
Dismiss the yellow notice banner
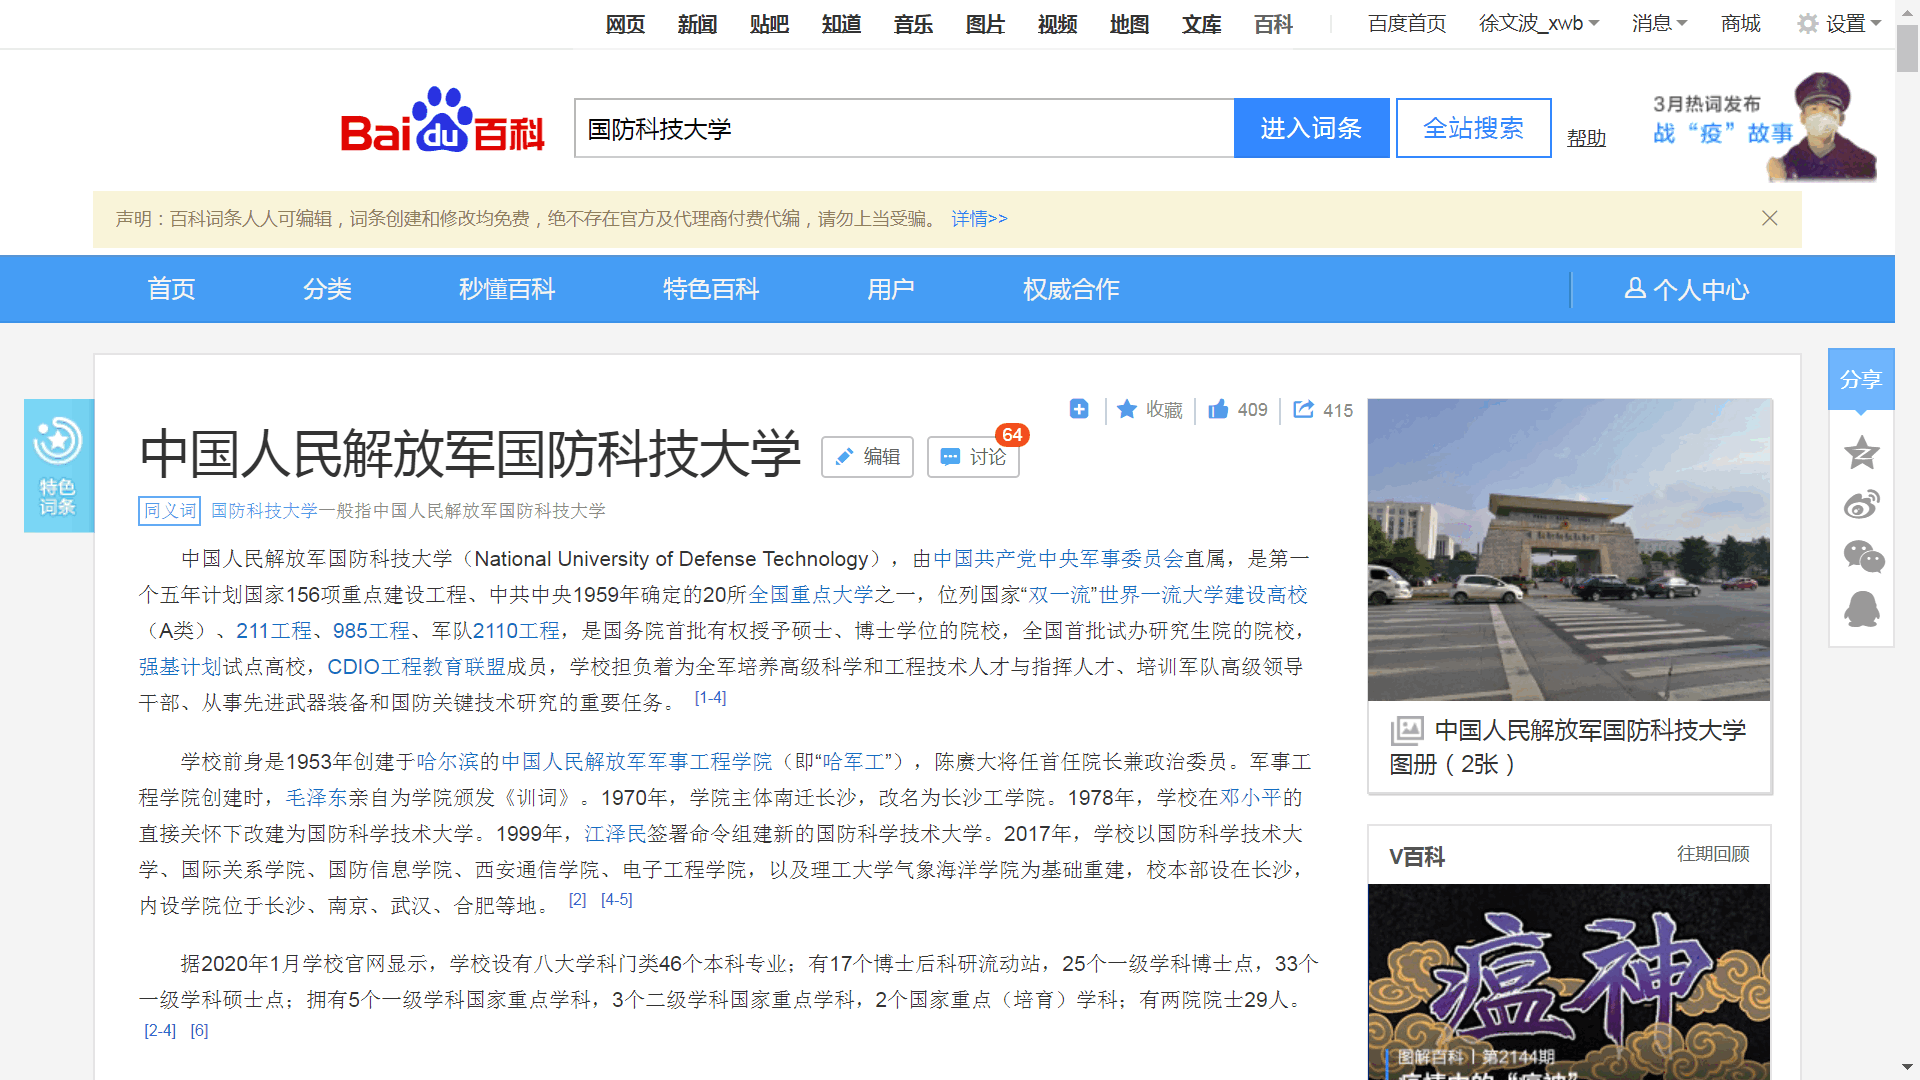[x=1769, y=218]
